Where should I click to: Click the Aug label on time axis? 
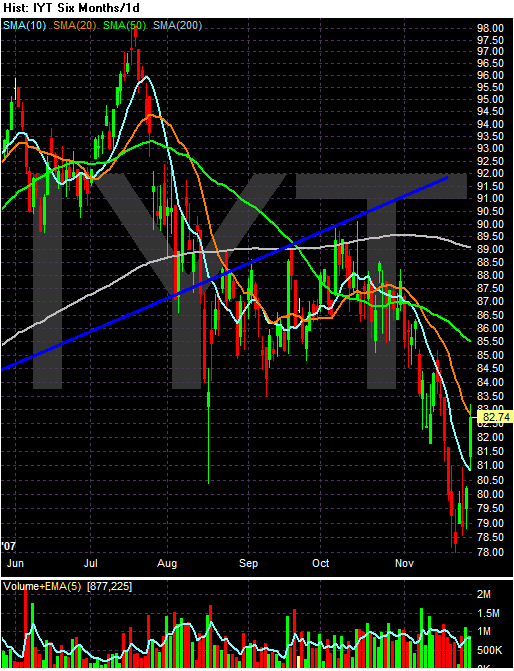click(x=167, y=564)
